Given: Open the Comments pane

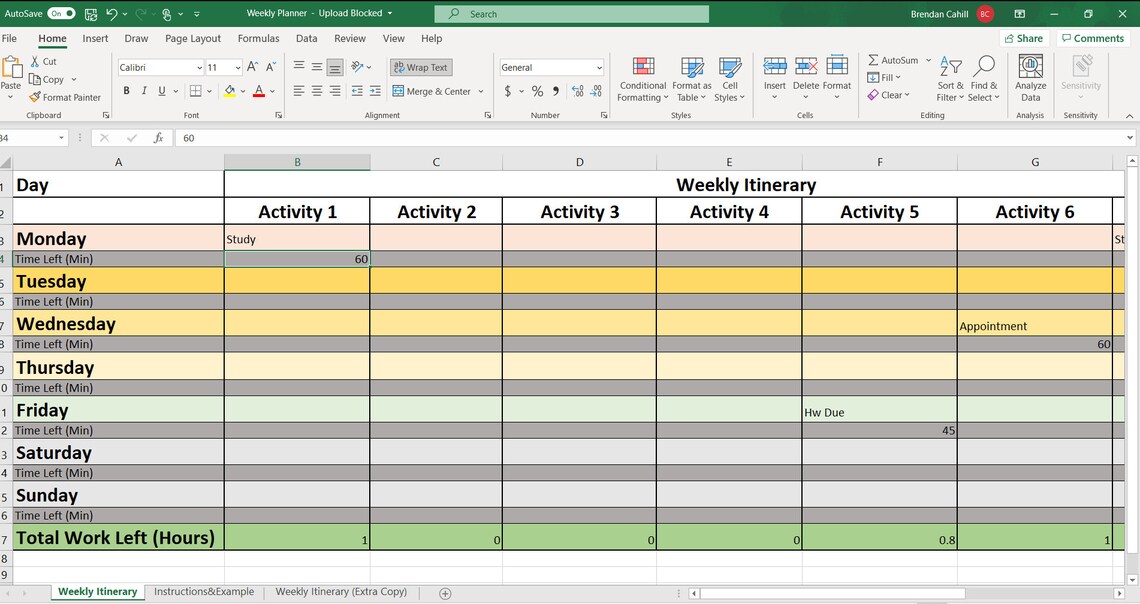Looking at the screenshot, I should coord(1092,37).
